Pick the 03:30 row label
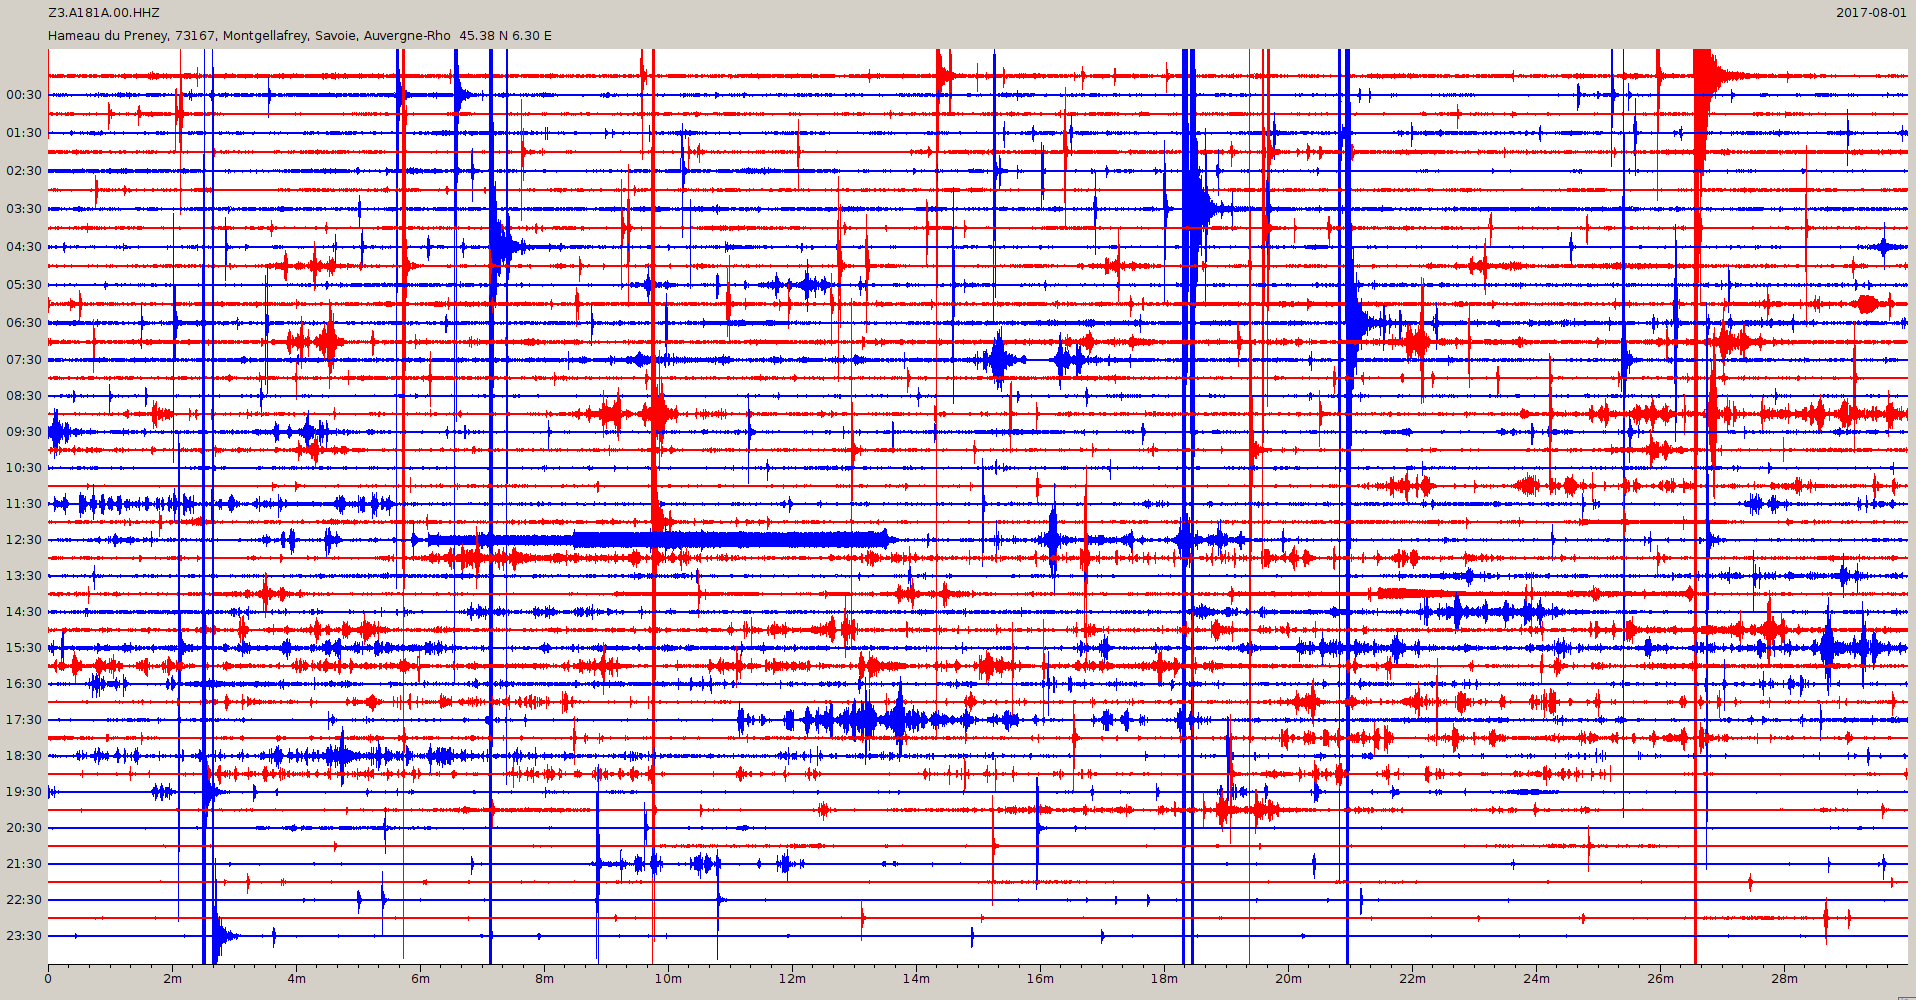Screen dimensions: 1916x1000 [24, 209]
